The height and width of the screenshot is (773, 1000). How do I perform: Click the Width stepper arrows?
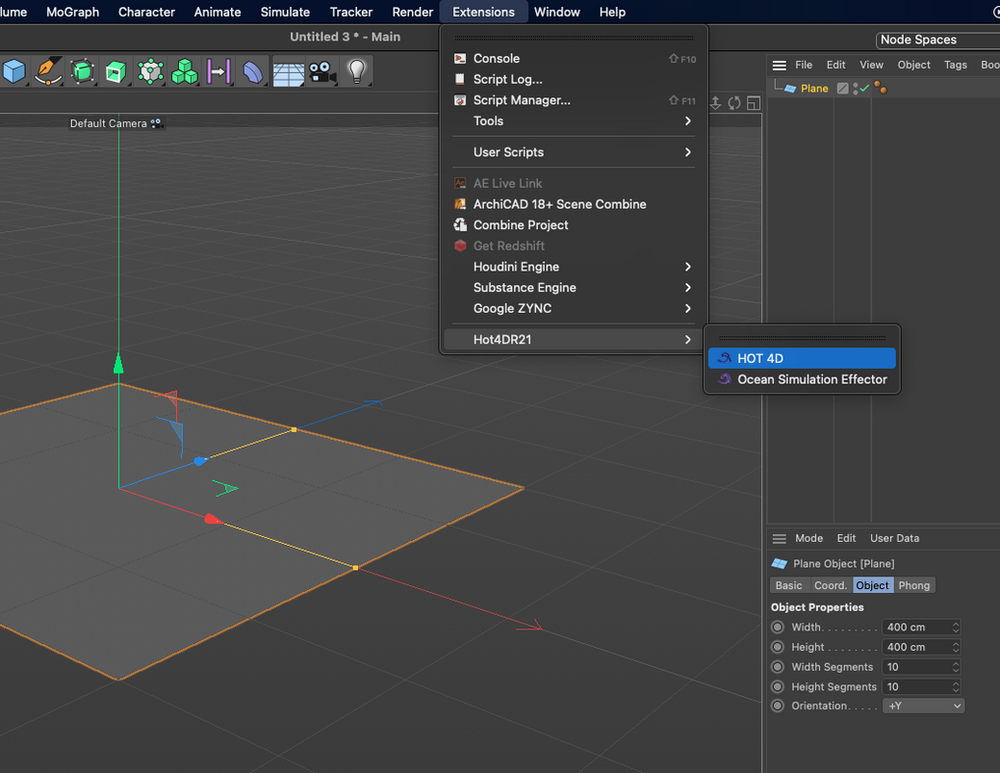(x=956, y=627)
